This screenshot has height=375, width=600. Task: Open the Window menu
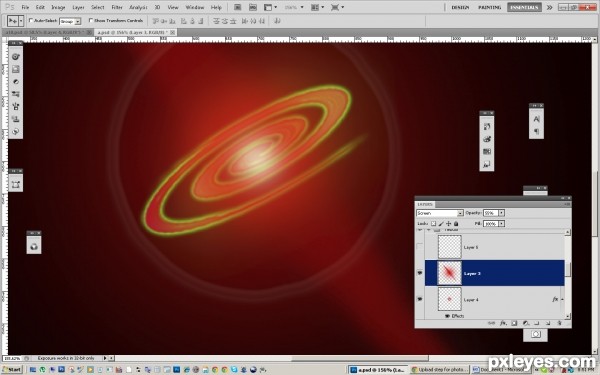[x=195, y=7]
